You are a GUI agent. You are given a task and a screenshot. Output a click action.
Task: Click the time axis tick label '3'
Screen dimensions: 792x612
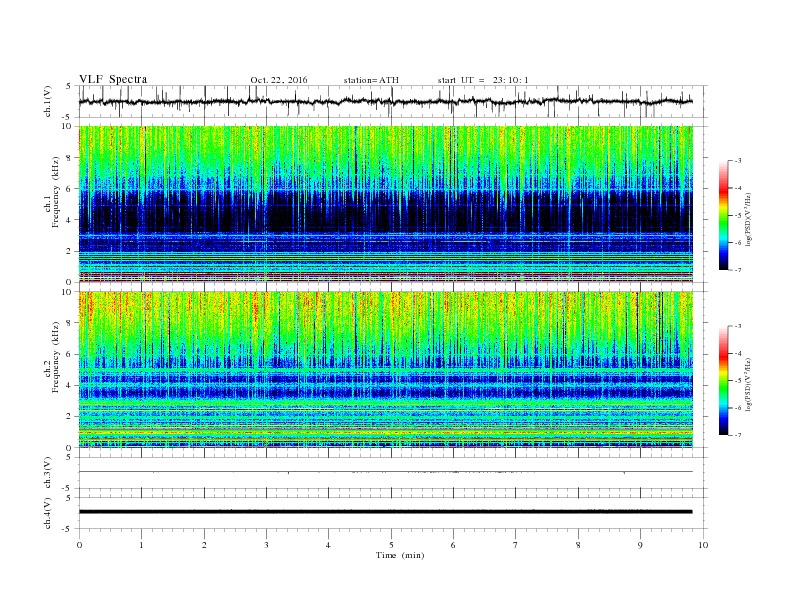pyautogui.click(x=266, y=545)
